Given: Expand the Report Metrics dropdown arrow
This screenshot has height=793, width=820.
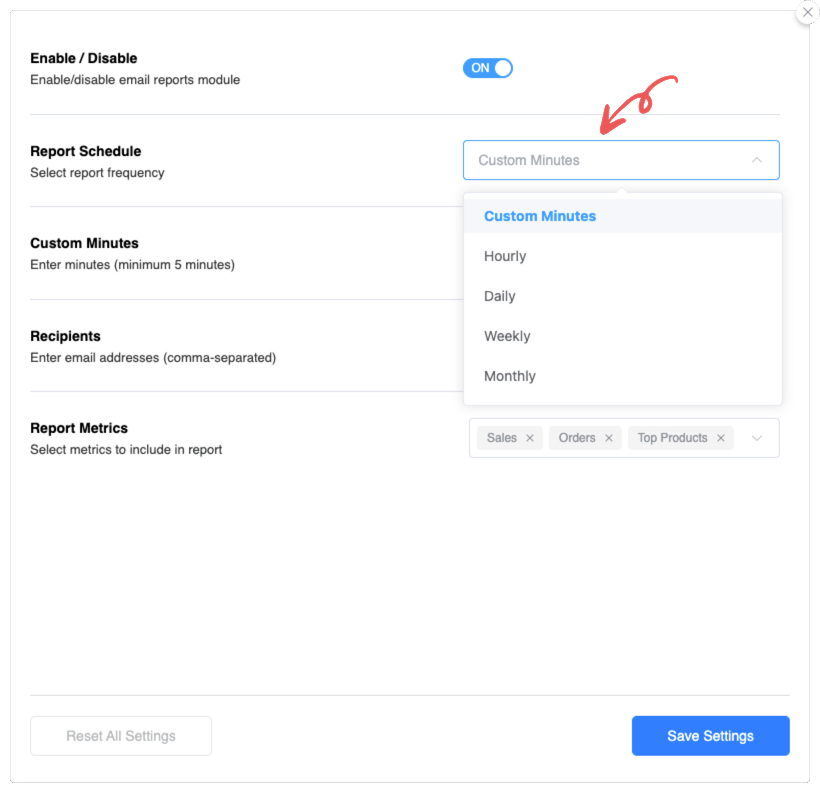Looking at the screenshot, I should pyautogui.click(x=757, y=438).
